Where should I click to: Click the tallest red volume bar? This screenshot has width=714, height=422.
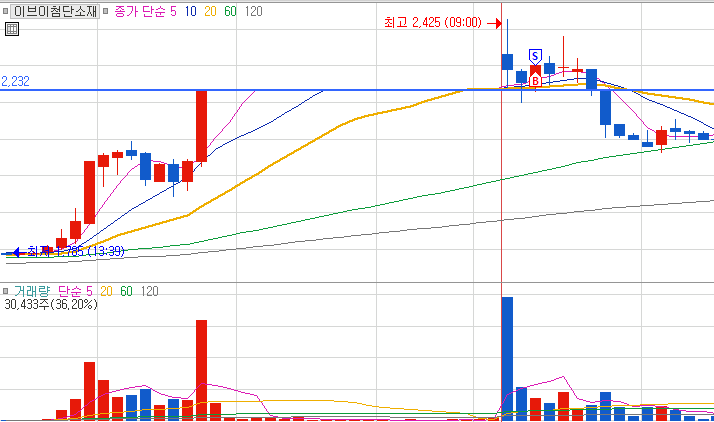[201, 370]
